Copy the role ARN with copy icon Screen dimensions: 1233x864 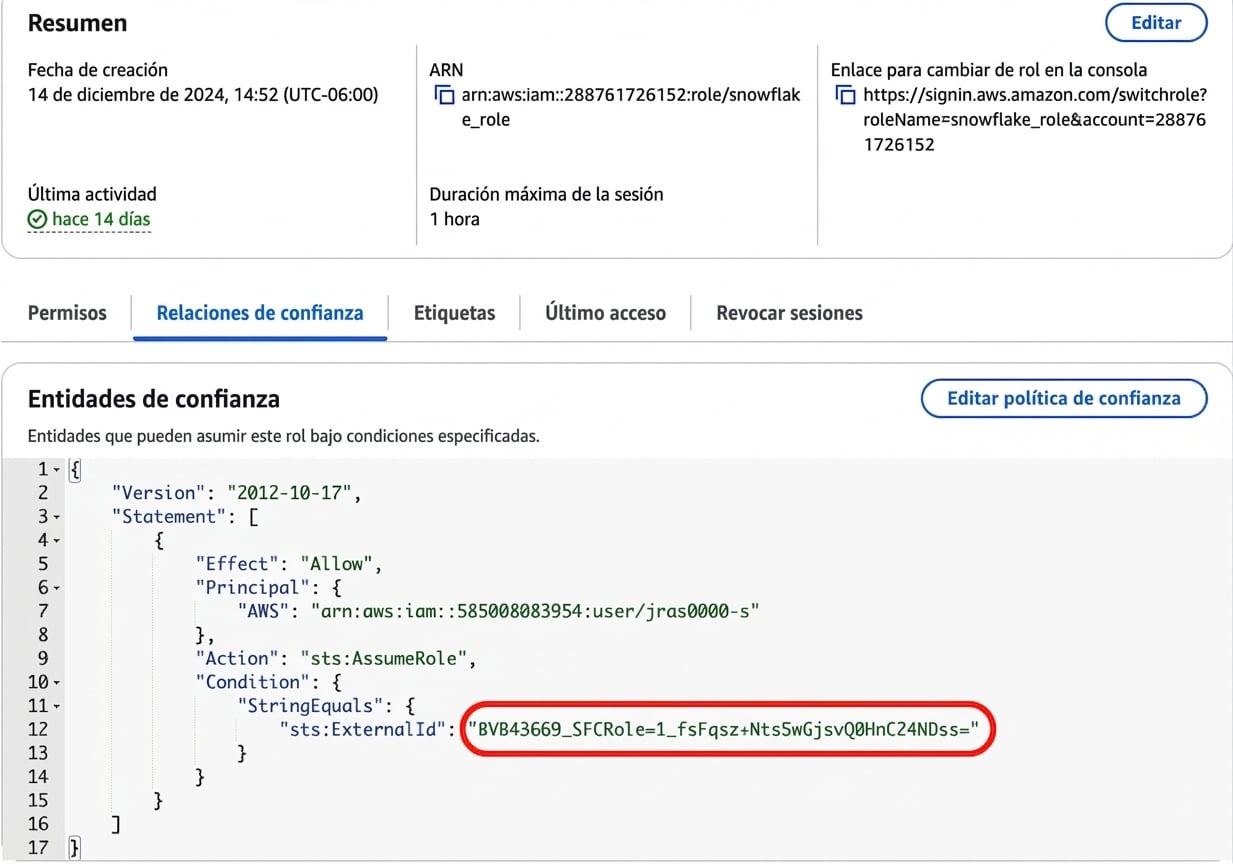click(444, 97)
